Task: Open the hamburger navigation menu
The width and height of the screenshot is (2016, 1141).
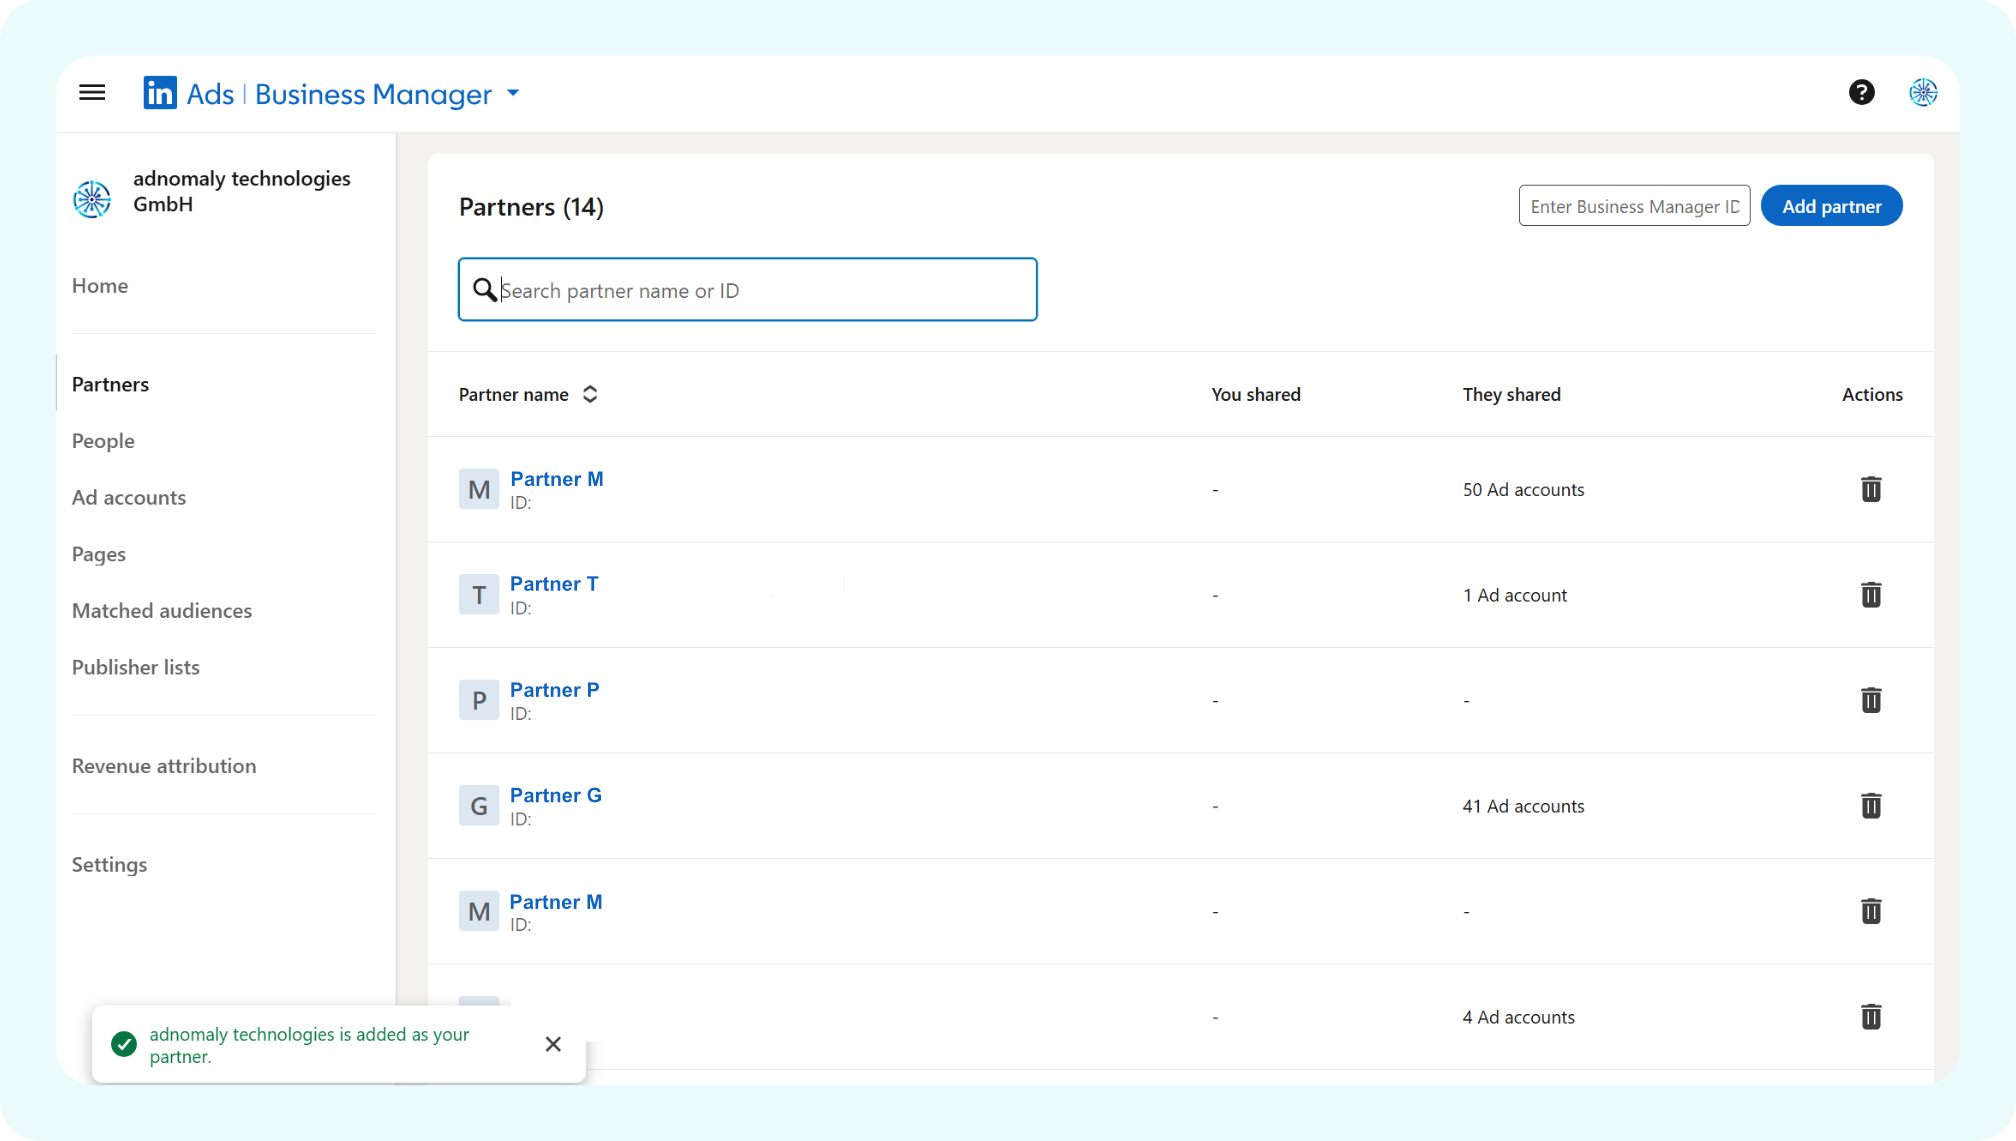Action: (x=92, y=93)
